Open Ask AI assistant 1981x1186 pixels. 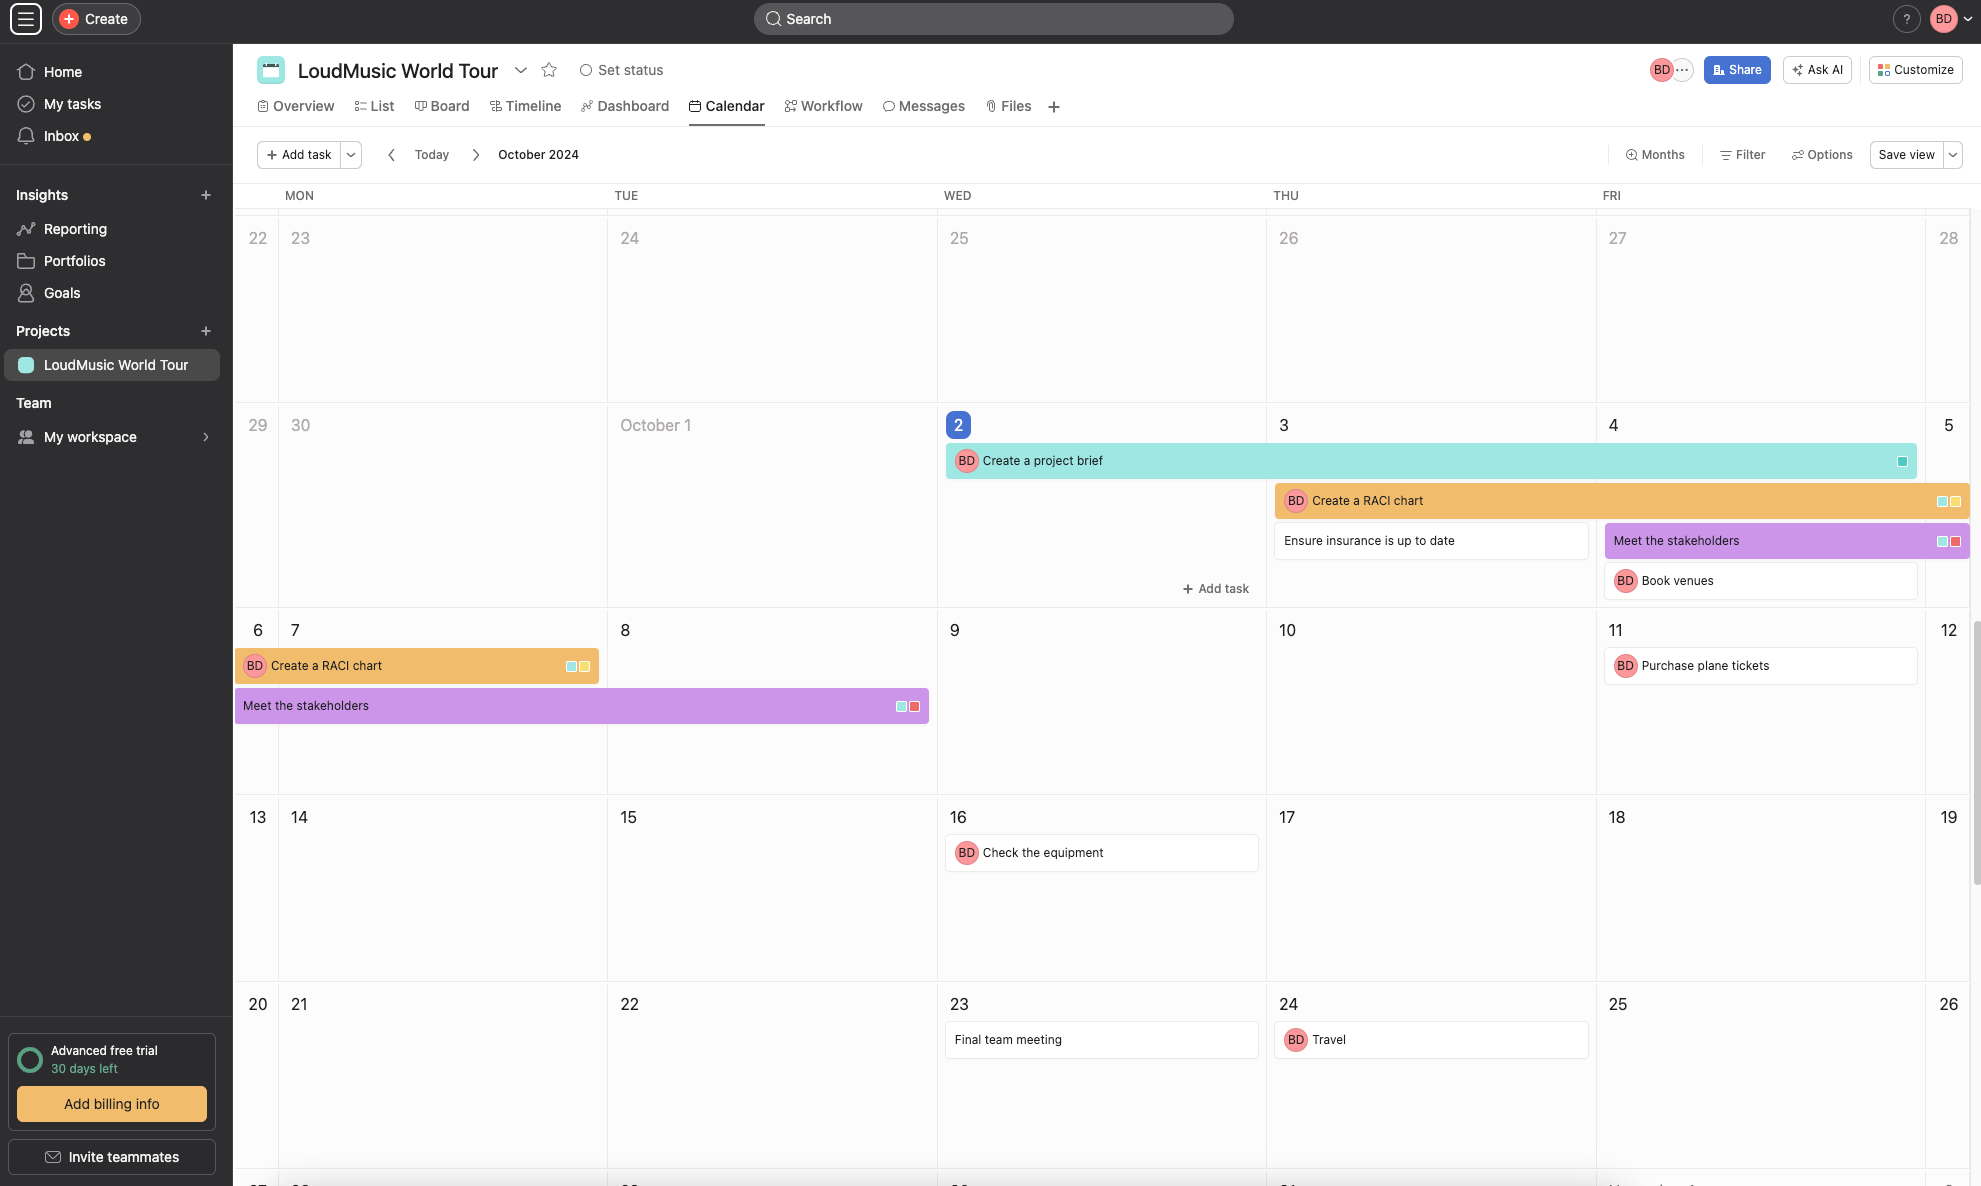[1818, 70]
